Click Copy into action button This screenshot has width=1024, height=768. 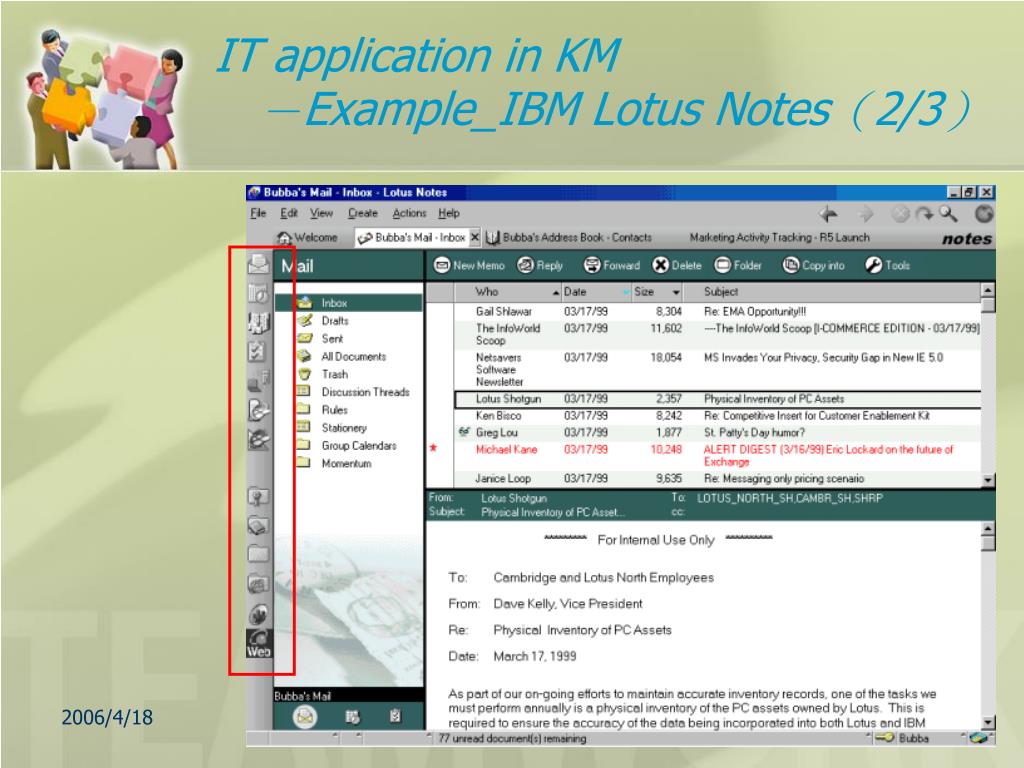point(814,266)
